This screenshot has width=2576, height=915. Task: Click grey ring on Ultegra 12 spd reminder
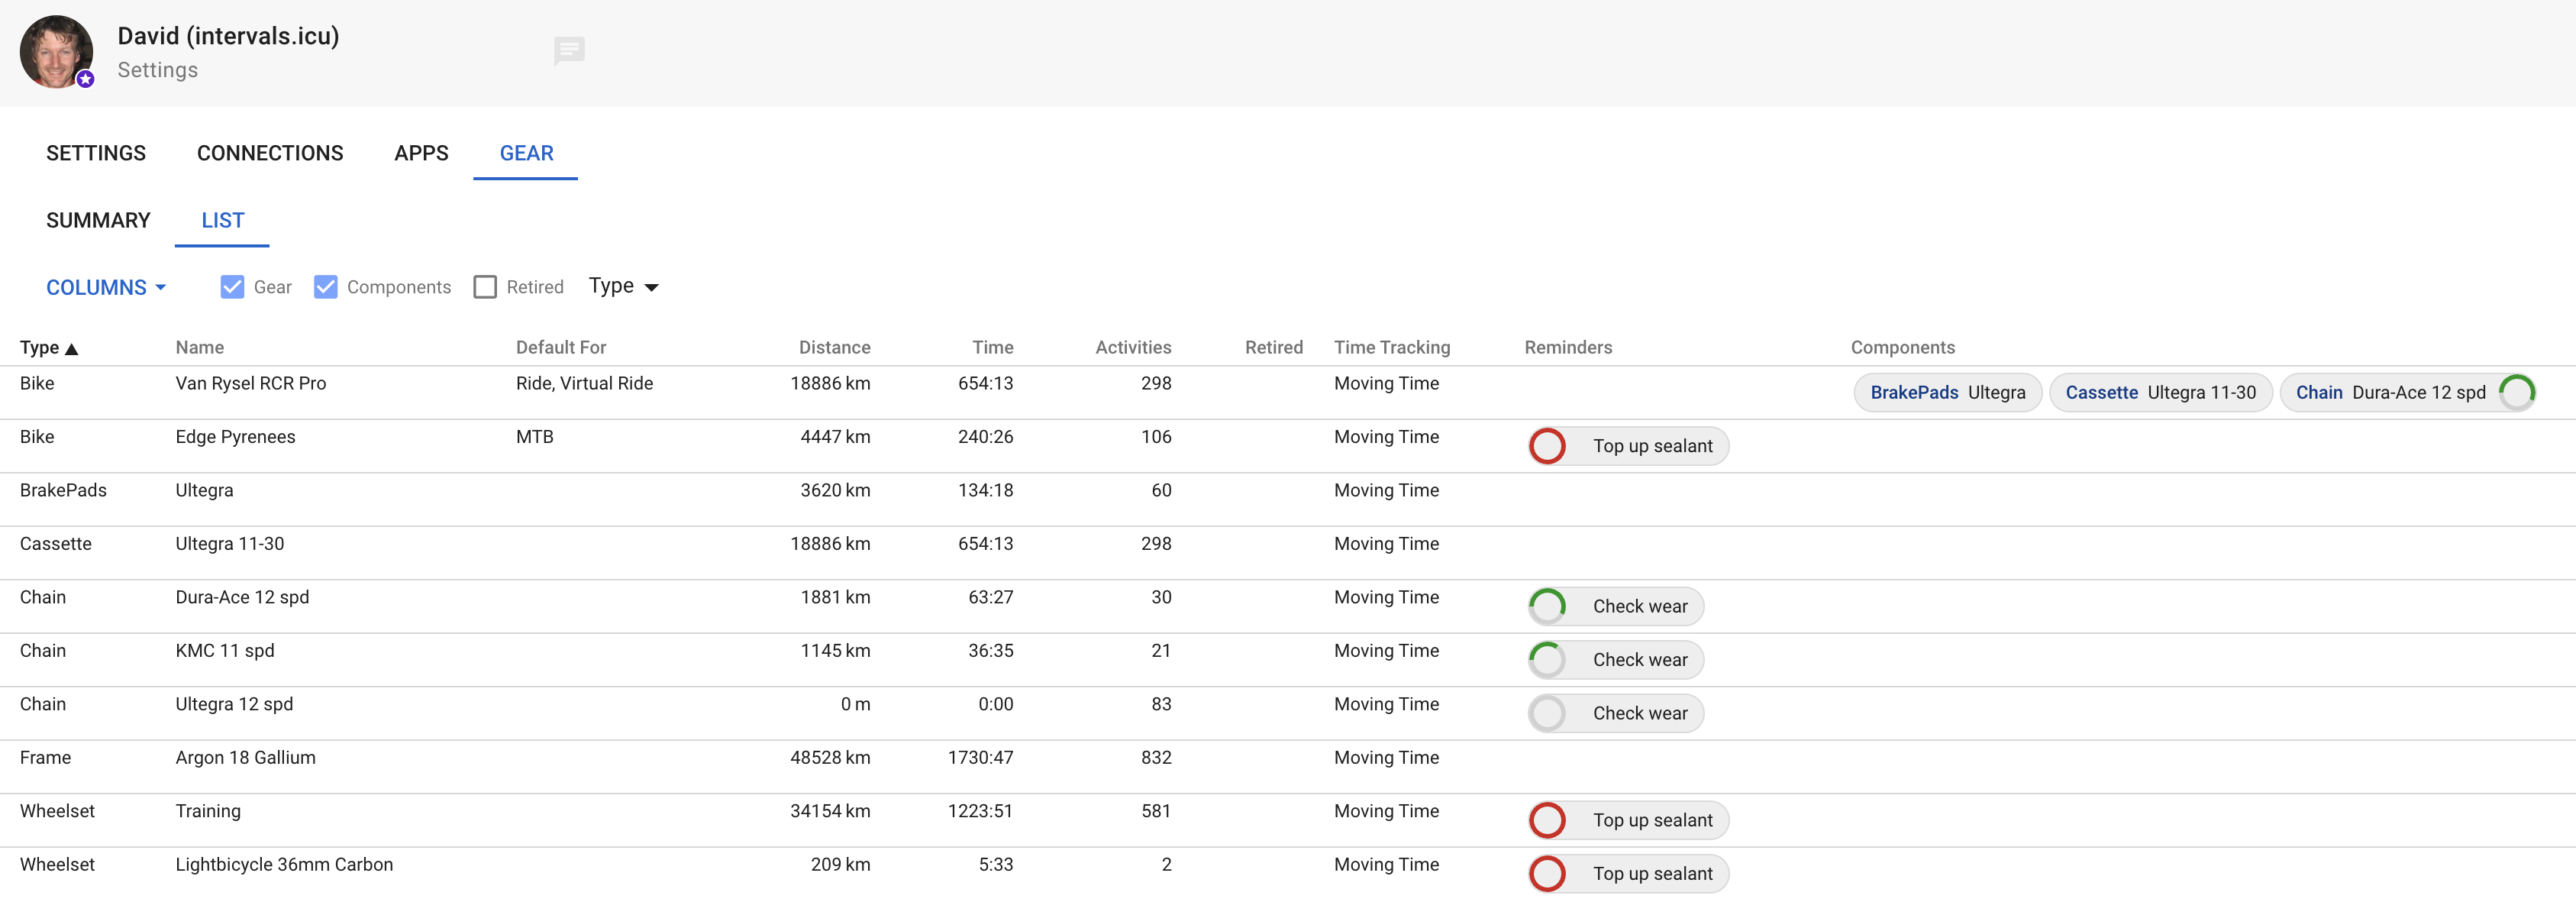click(x=1547, y=713)
